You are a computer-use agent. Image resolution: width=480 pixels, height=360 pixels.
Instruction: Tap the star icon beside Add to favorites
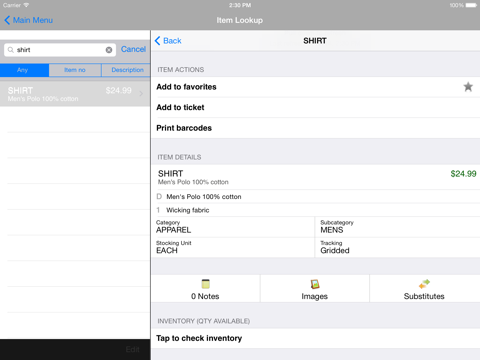click(x=468, y=87)
